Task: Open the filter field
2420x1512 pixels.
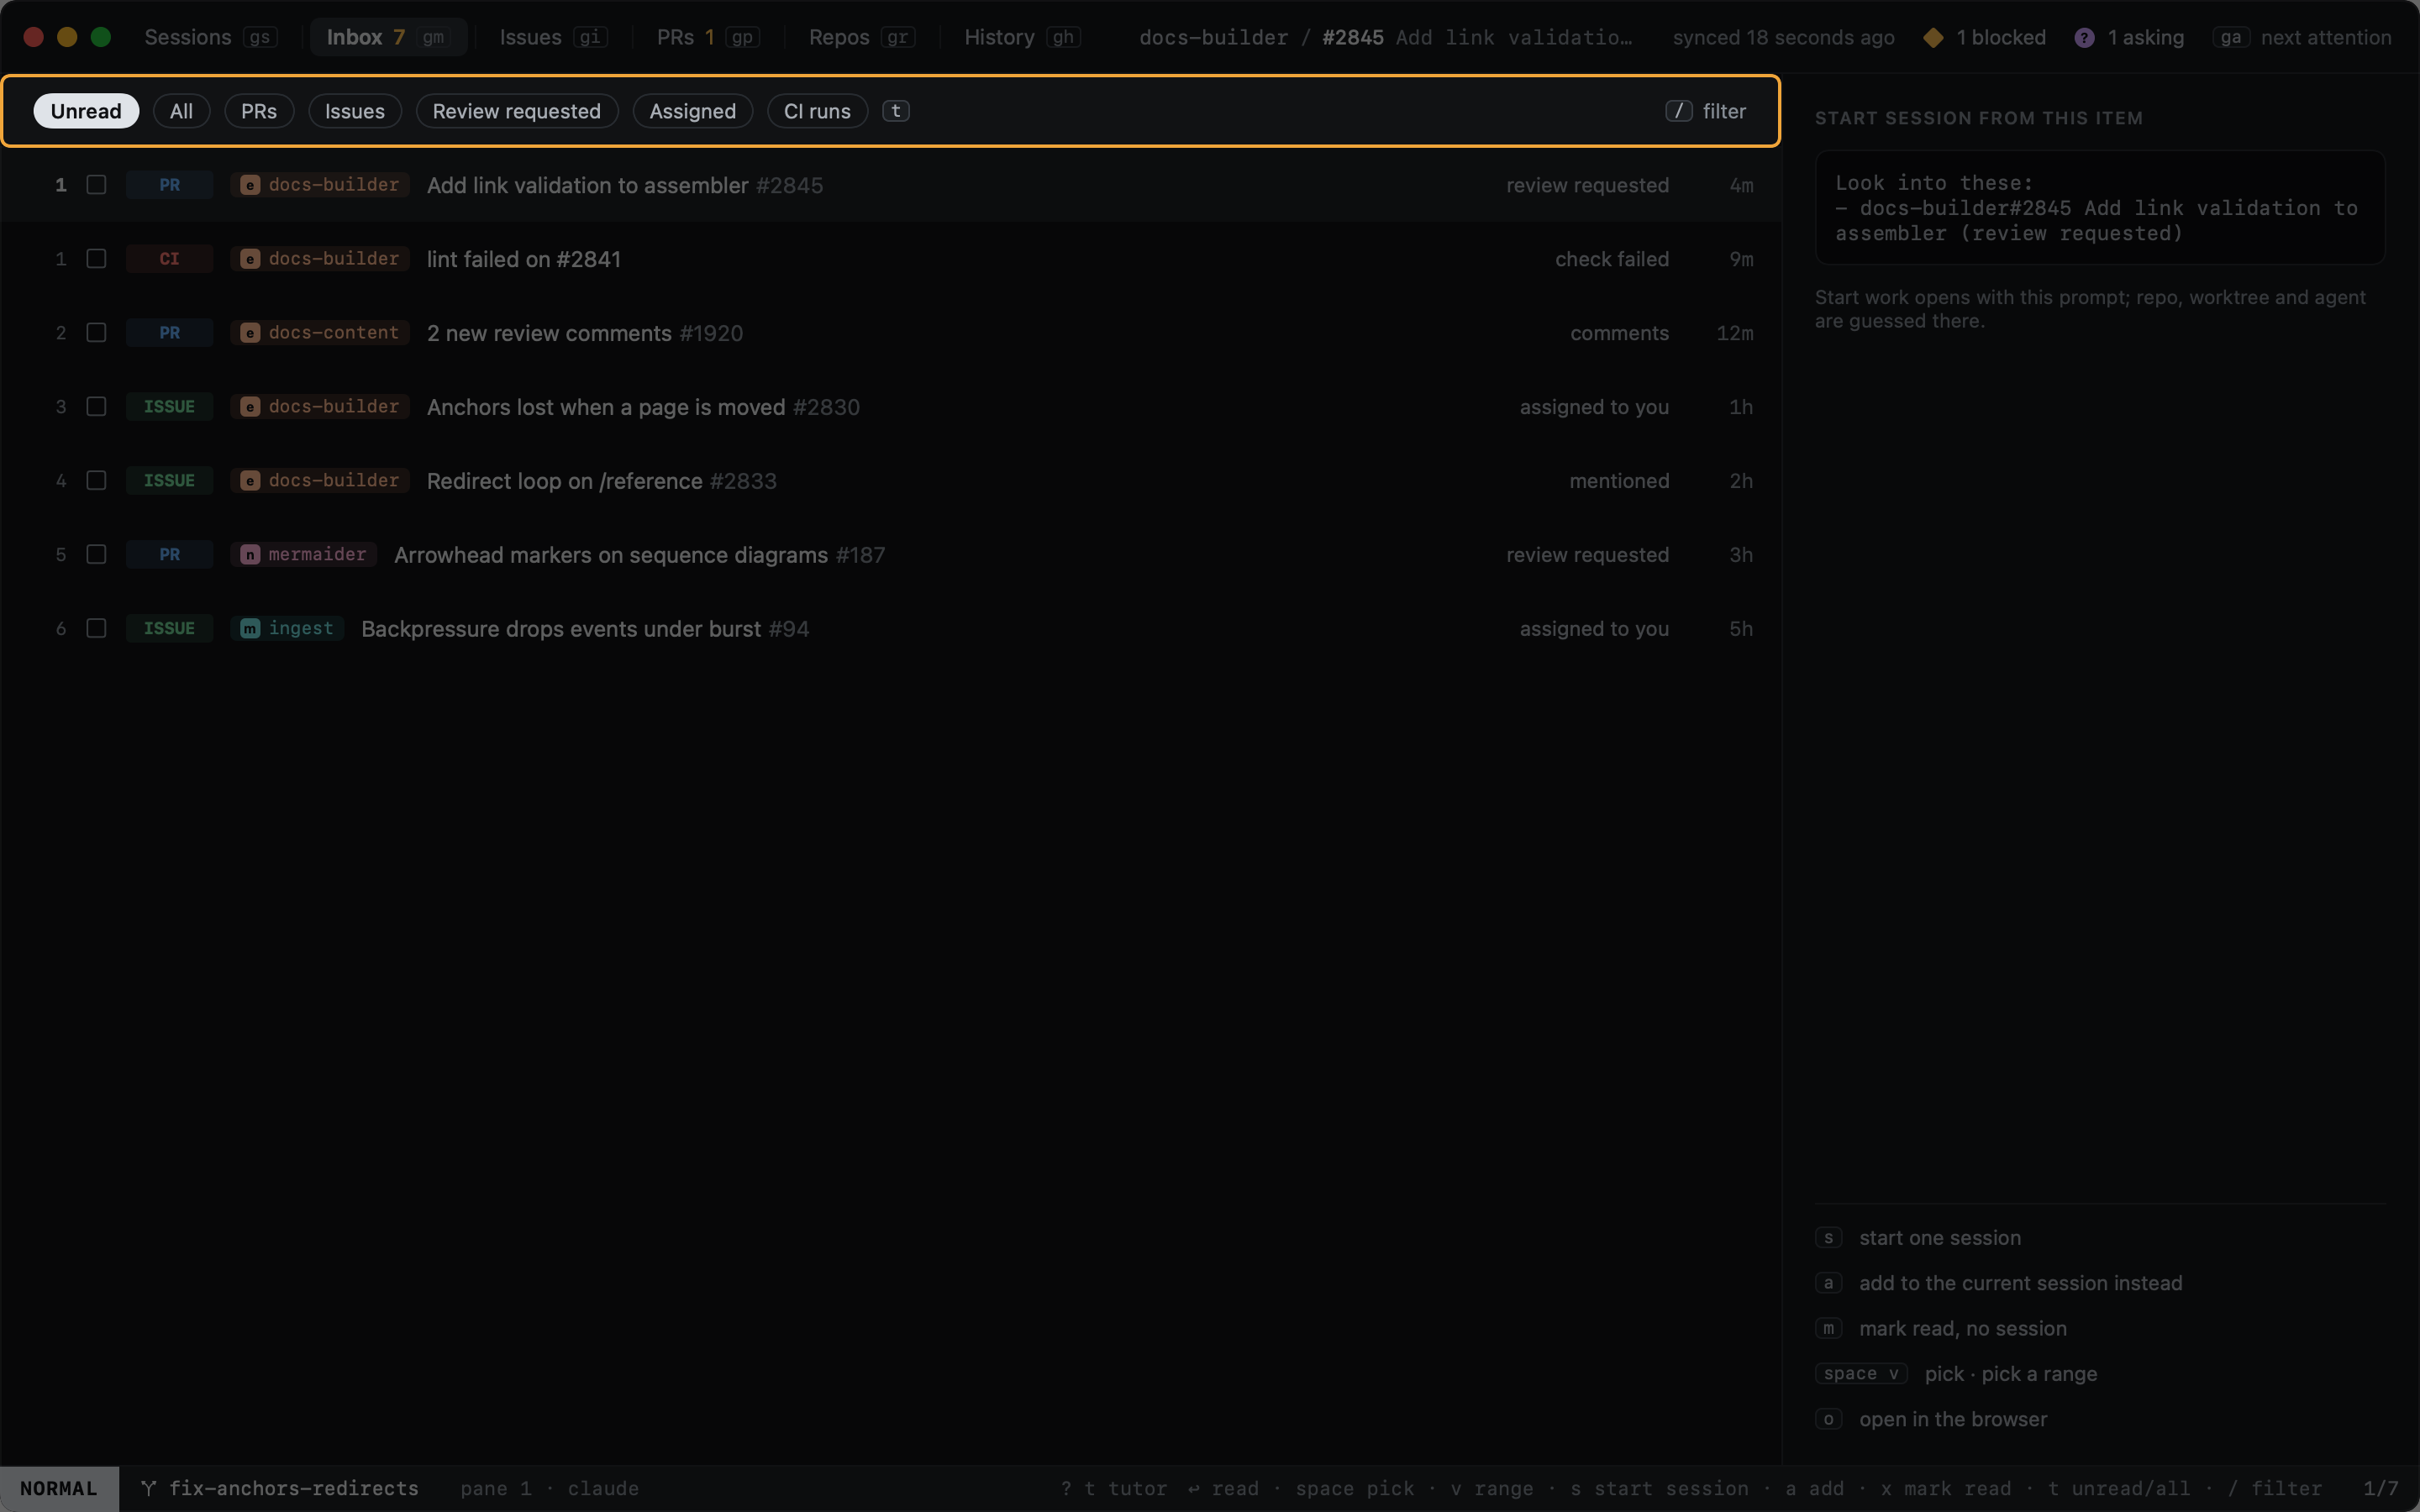Action: click(1707, 111)
